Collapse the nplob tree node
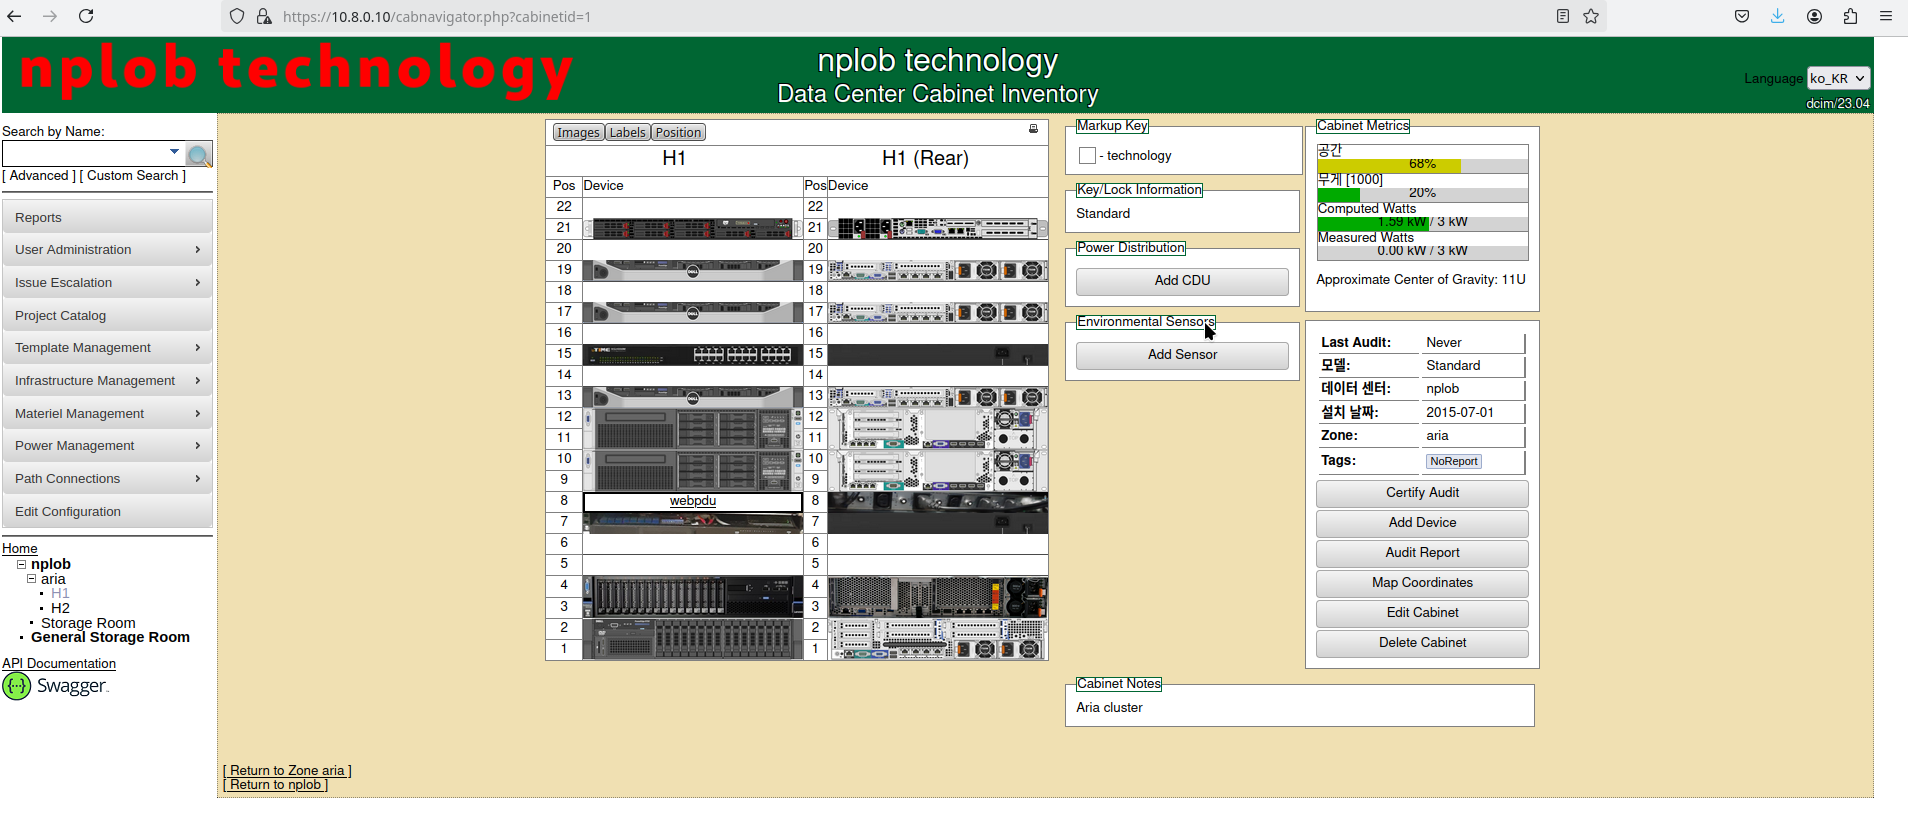Screen dimensions: 1908x816 click(21, 564)
